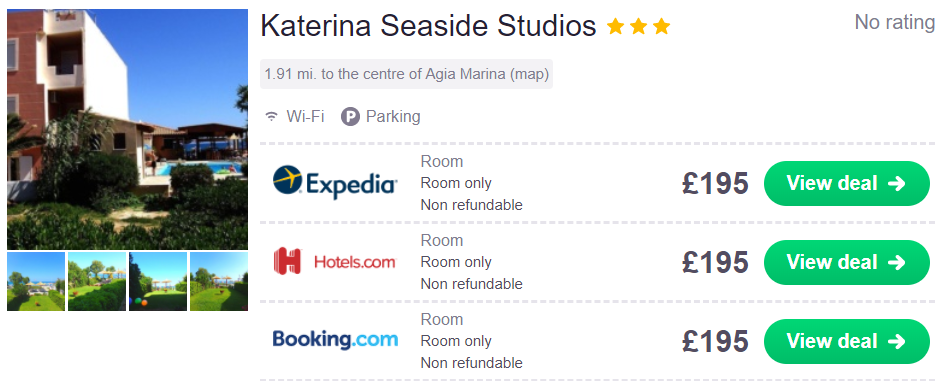Select the third thumbnail with colored balls
This screenshot has height=381, width=941.
(158, 281)
